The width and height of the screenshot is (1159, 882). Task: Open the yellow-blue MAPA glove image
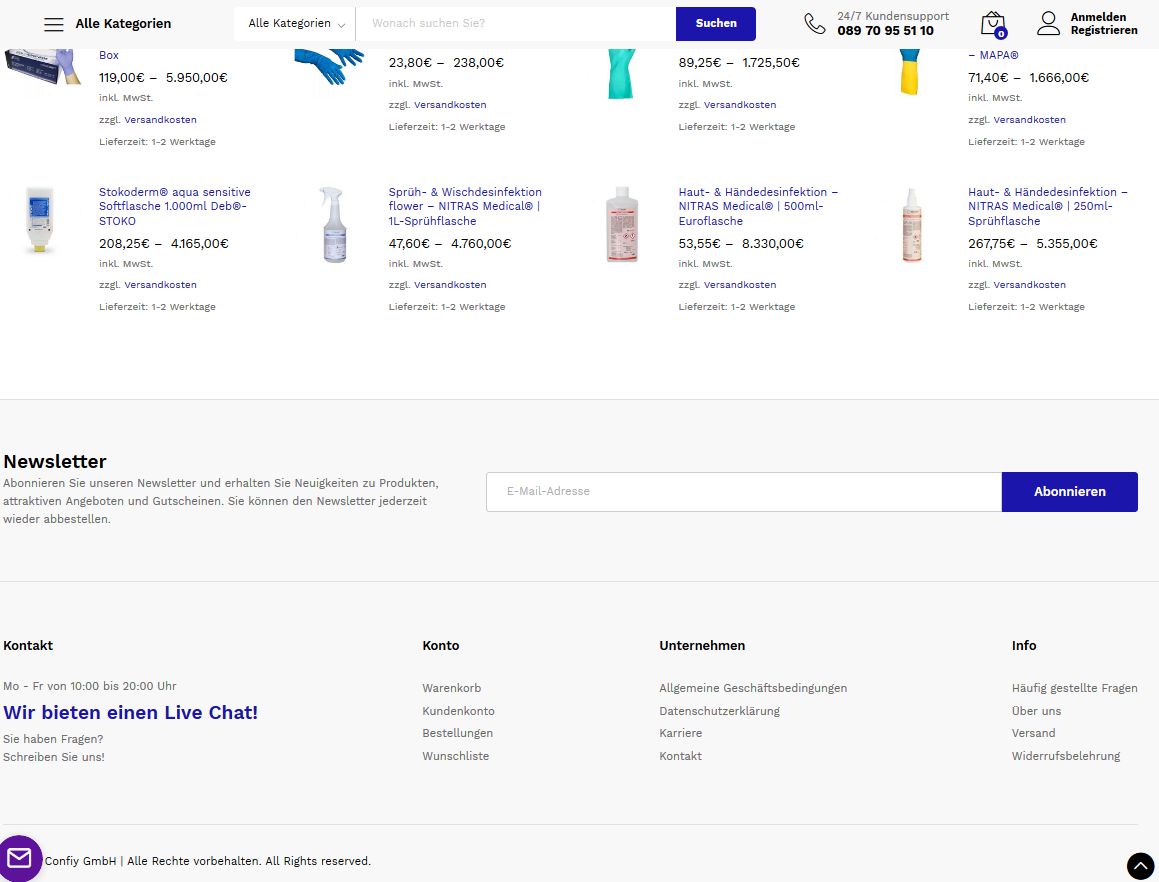[910, 72]
